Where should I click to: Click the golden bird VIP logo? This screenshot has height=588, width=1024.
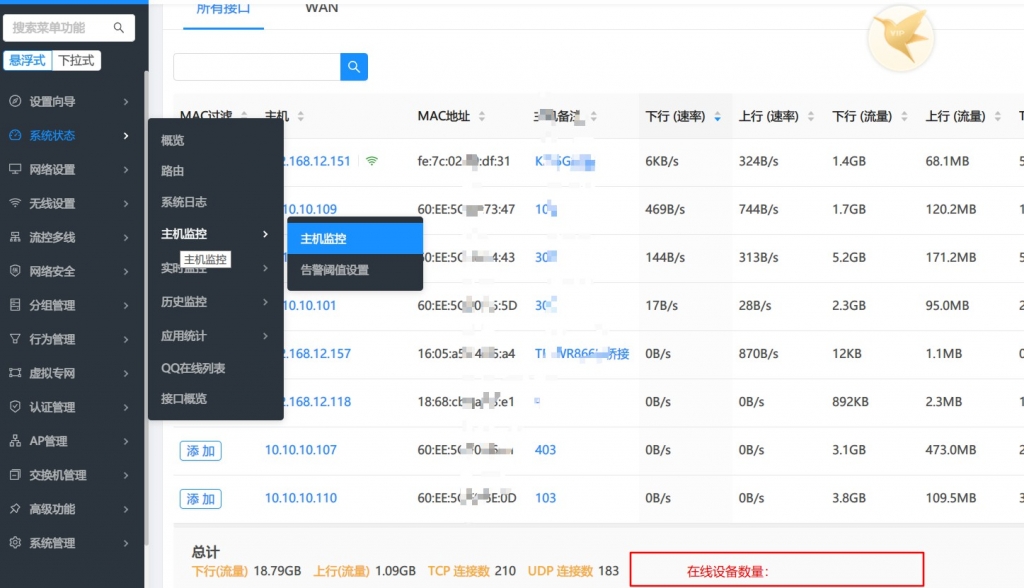click(899, 40)
